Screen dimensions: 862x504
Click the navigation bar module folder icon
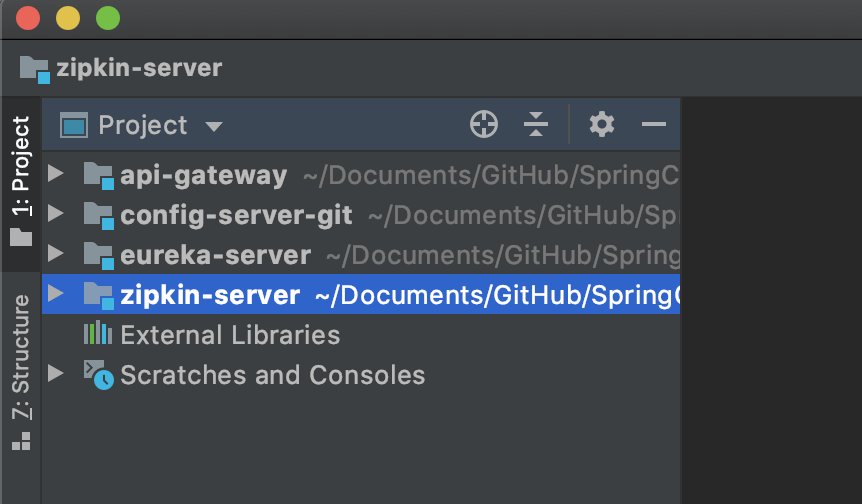pos(35,70)
